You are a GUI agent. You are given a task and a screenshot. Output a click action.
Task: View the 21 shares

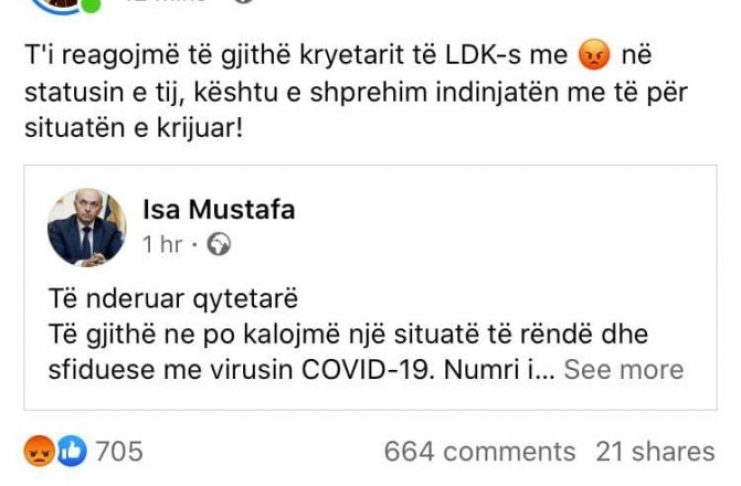655,451
